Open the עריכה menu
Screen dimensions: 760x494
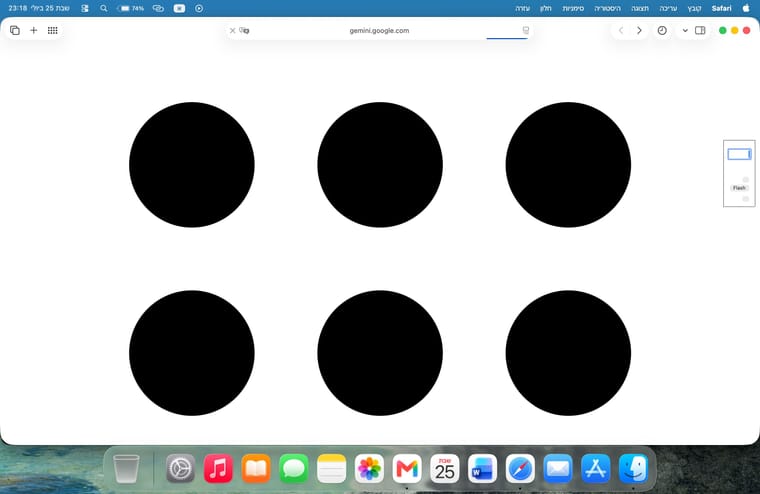tap(668, 8)
